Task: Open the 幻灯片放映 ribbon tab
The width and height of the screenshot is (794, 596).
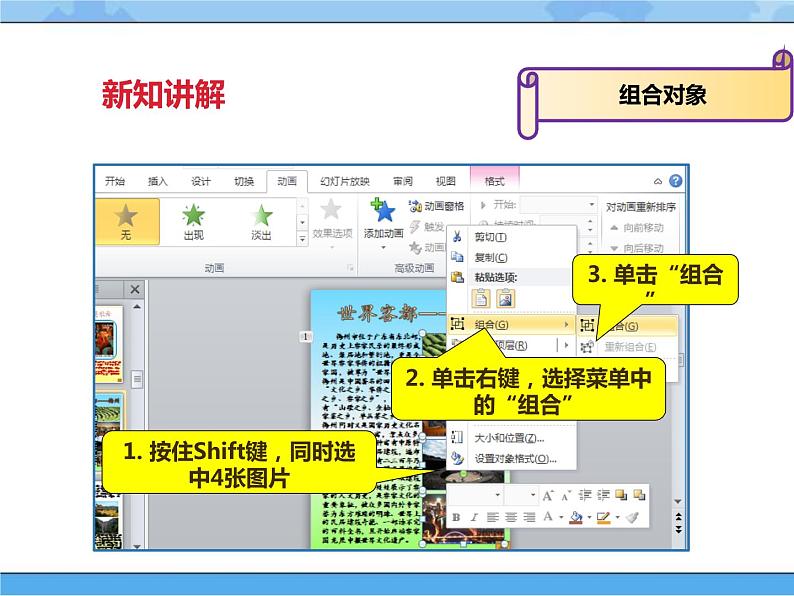Action: tap(345, 181)
